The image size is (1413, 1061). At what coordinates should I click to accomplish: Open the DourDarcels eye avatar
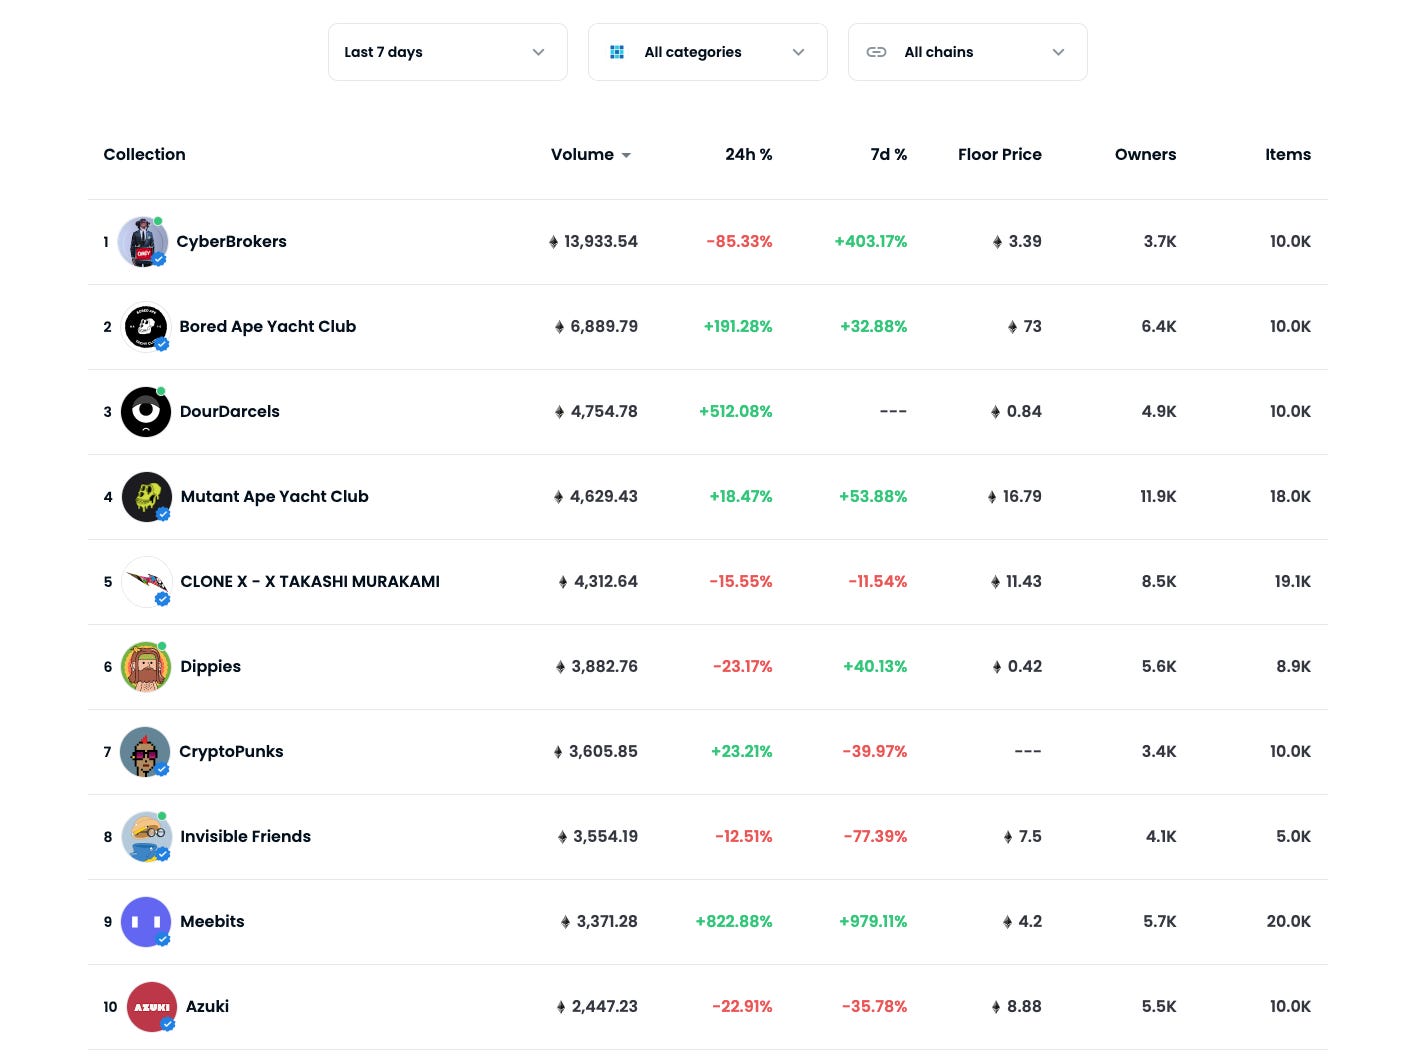(x=146, y=412)
